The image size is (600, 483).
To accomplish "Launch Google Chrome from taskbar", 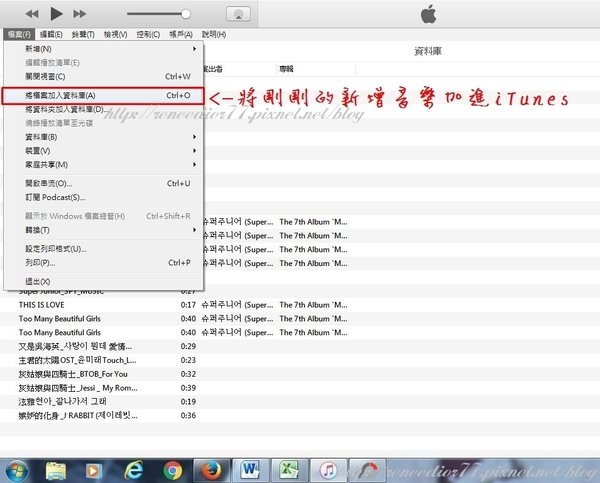I will [173, 471].
